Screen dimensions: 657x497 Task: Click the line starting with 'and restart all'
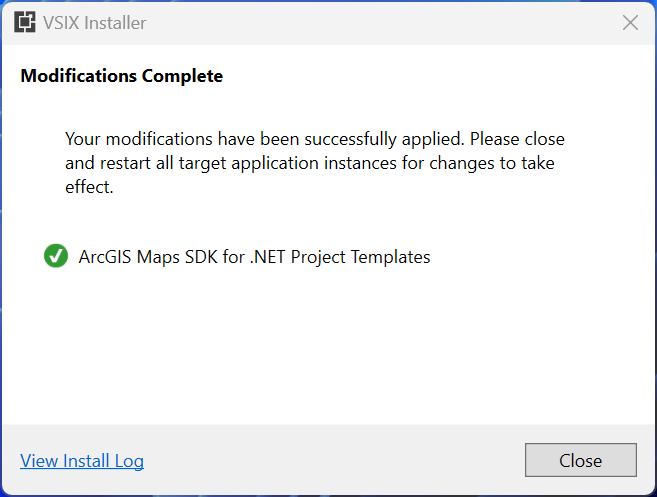pos(310,163)
